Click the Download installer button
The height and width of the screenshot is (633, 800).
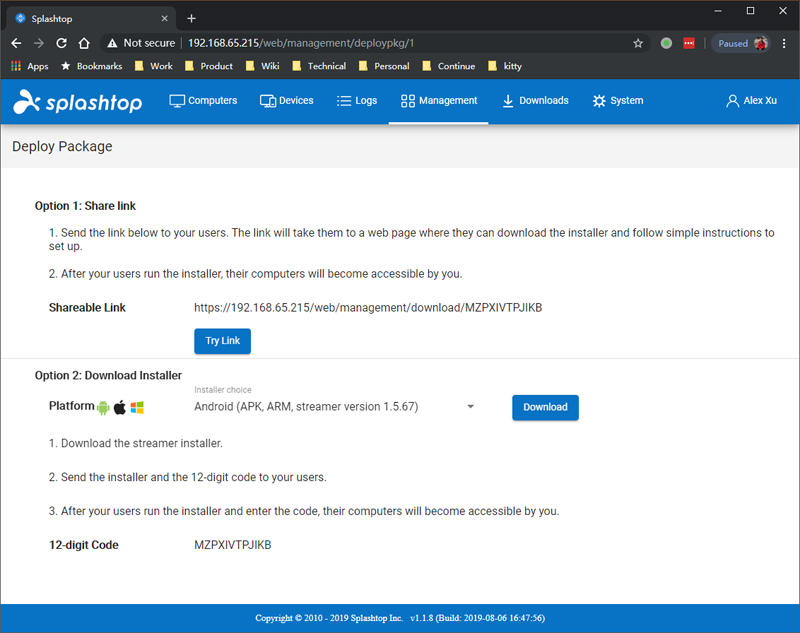pos(545,407)
